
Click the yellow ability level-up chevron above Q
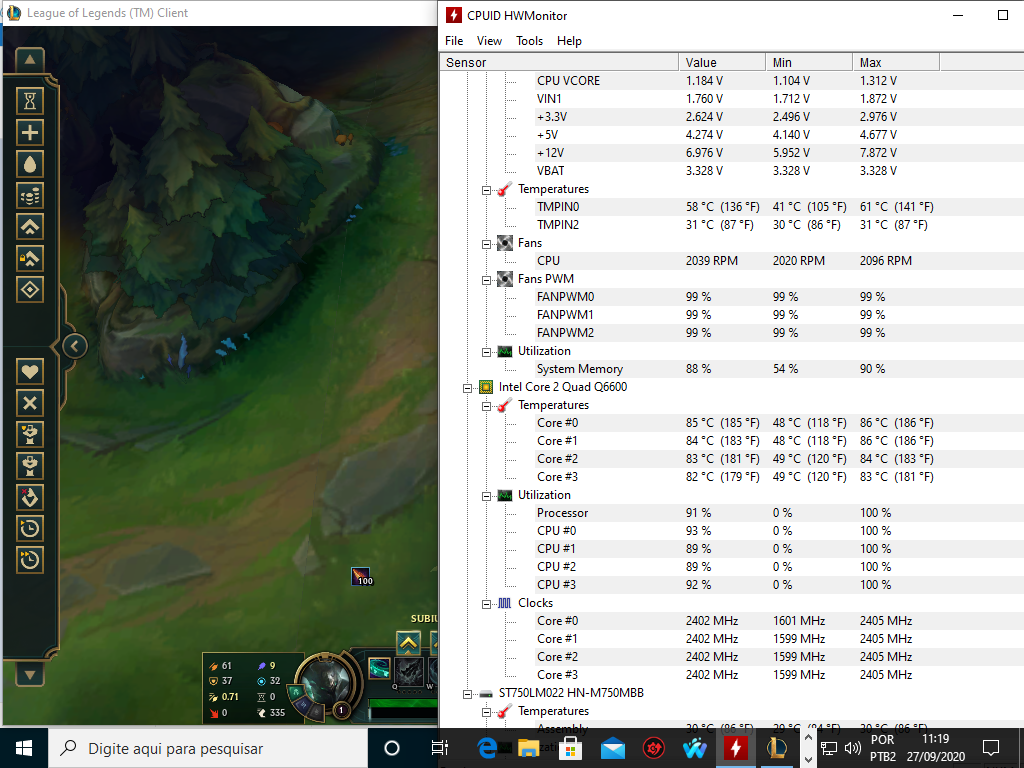(x=408, y=643)
